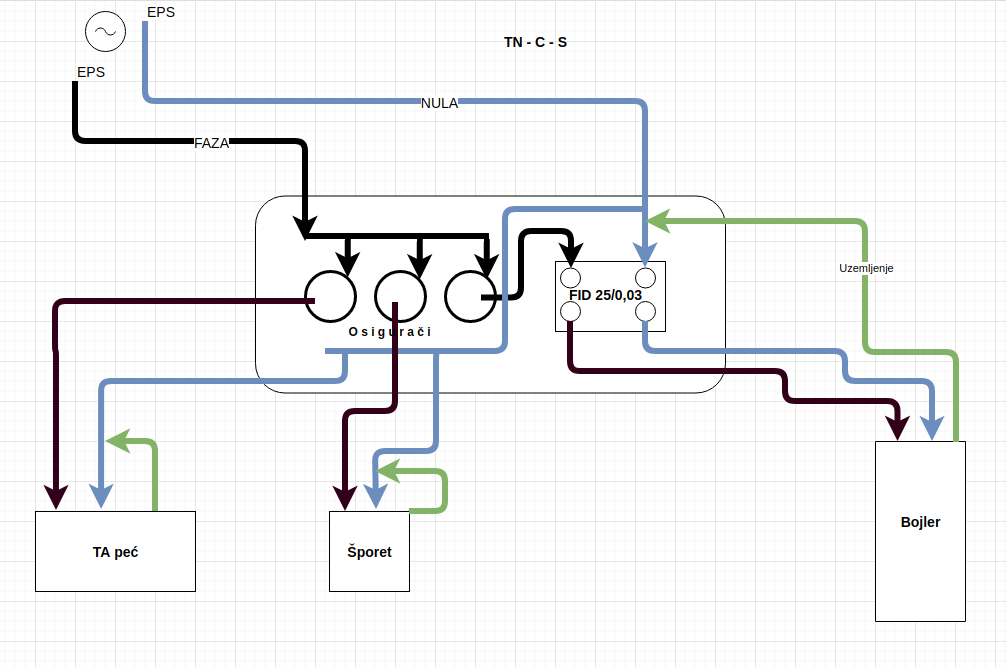1006x668 pixels.
Task: Select the TN - C - S title text
Action: point(536,43)
